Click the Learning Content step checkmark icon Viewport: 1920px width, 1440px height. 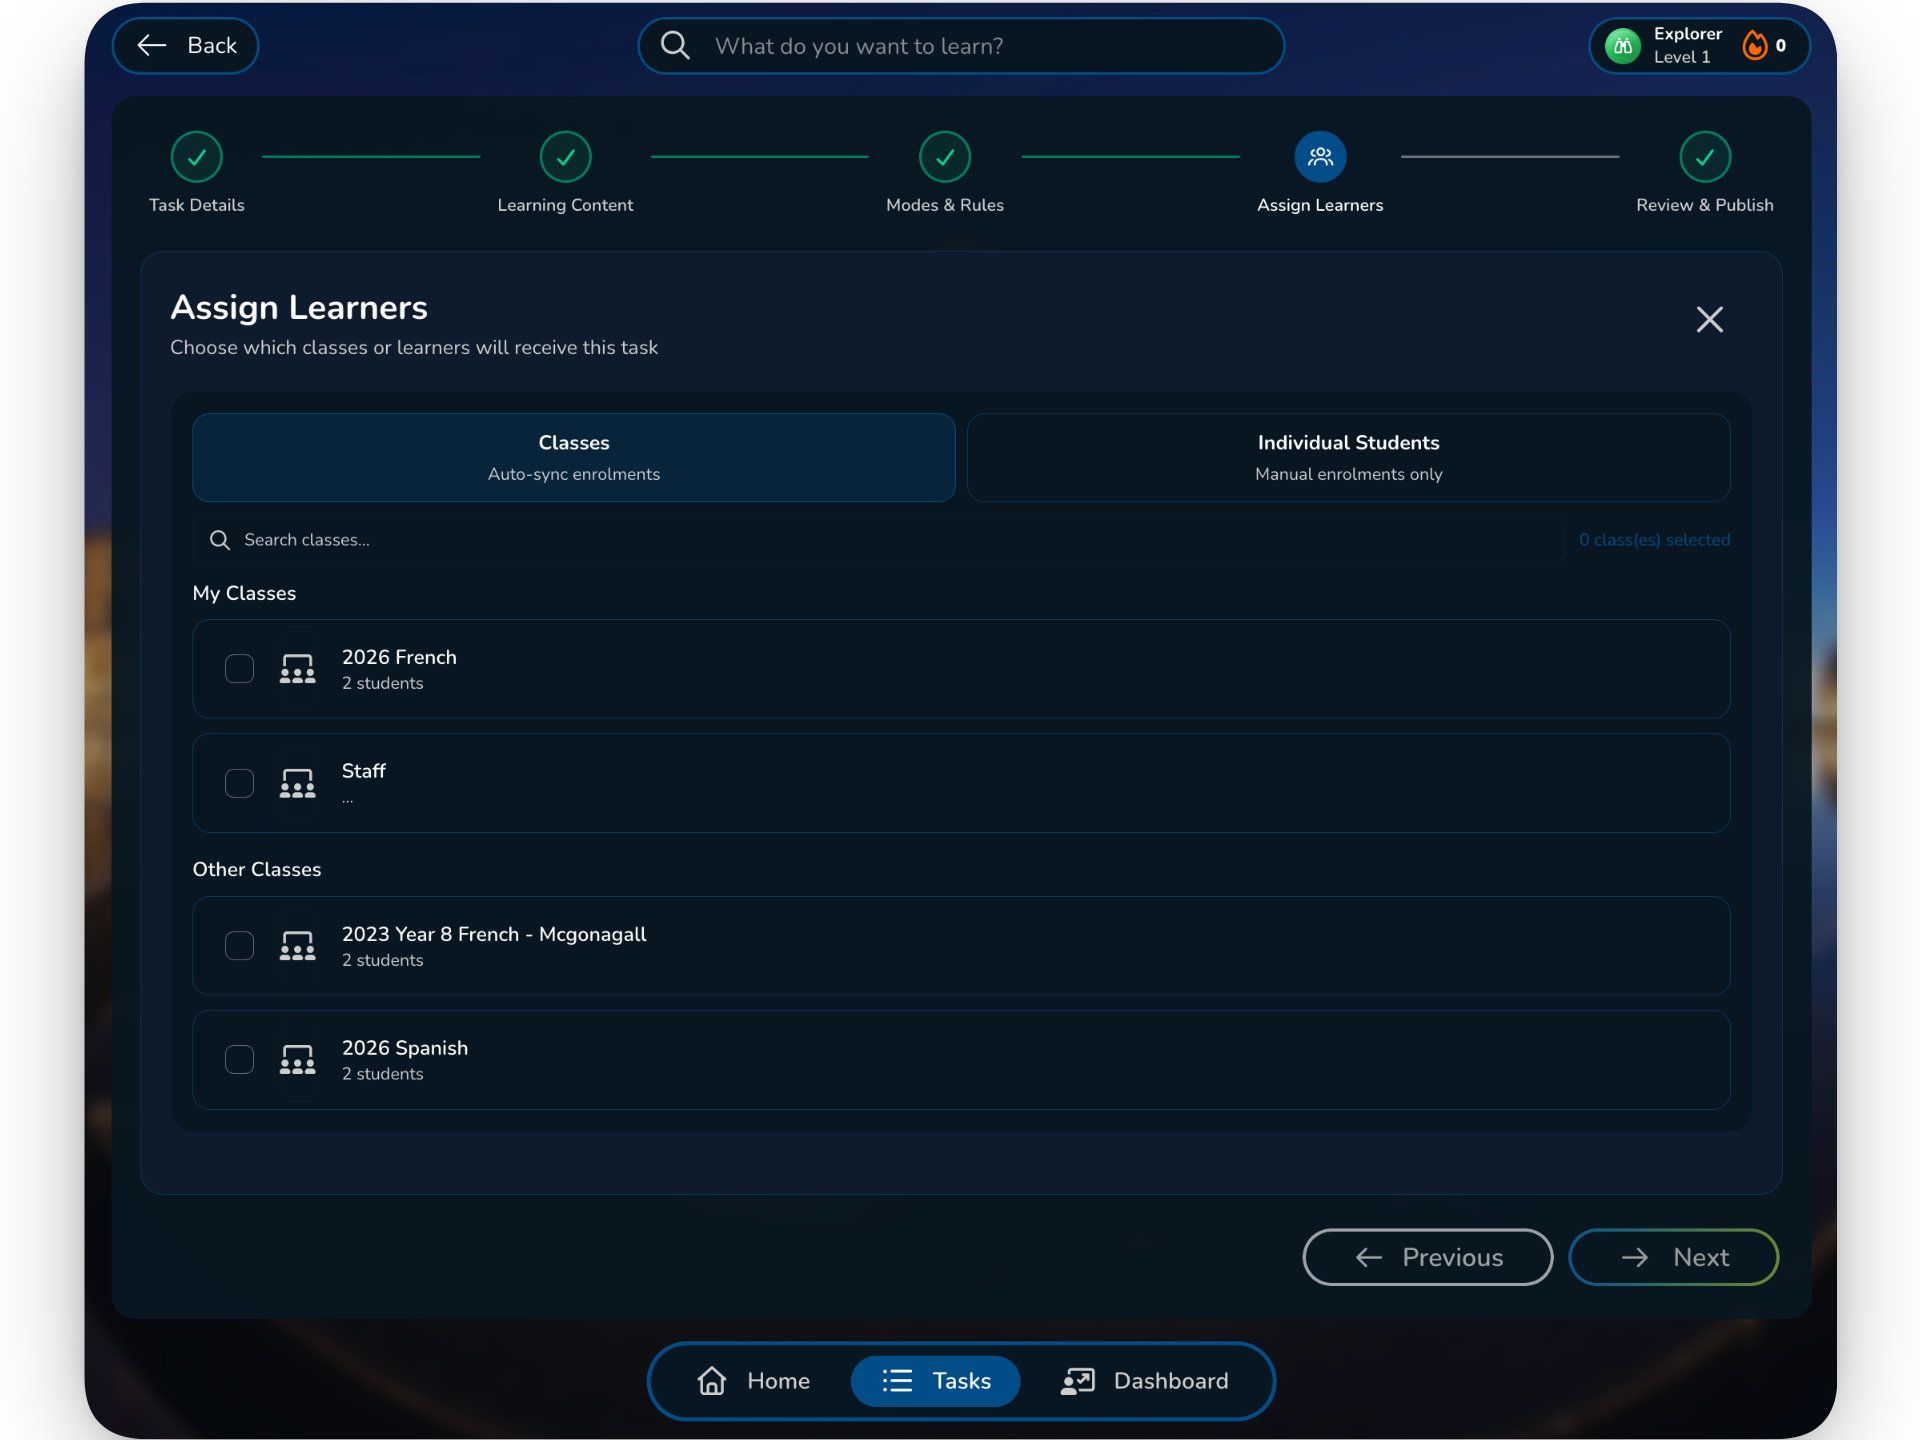coord(566,157)
